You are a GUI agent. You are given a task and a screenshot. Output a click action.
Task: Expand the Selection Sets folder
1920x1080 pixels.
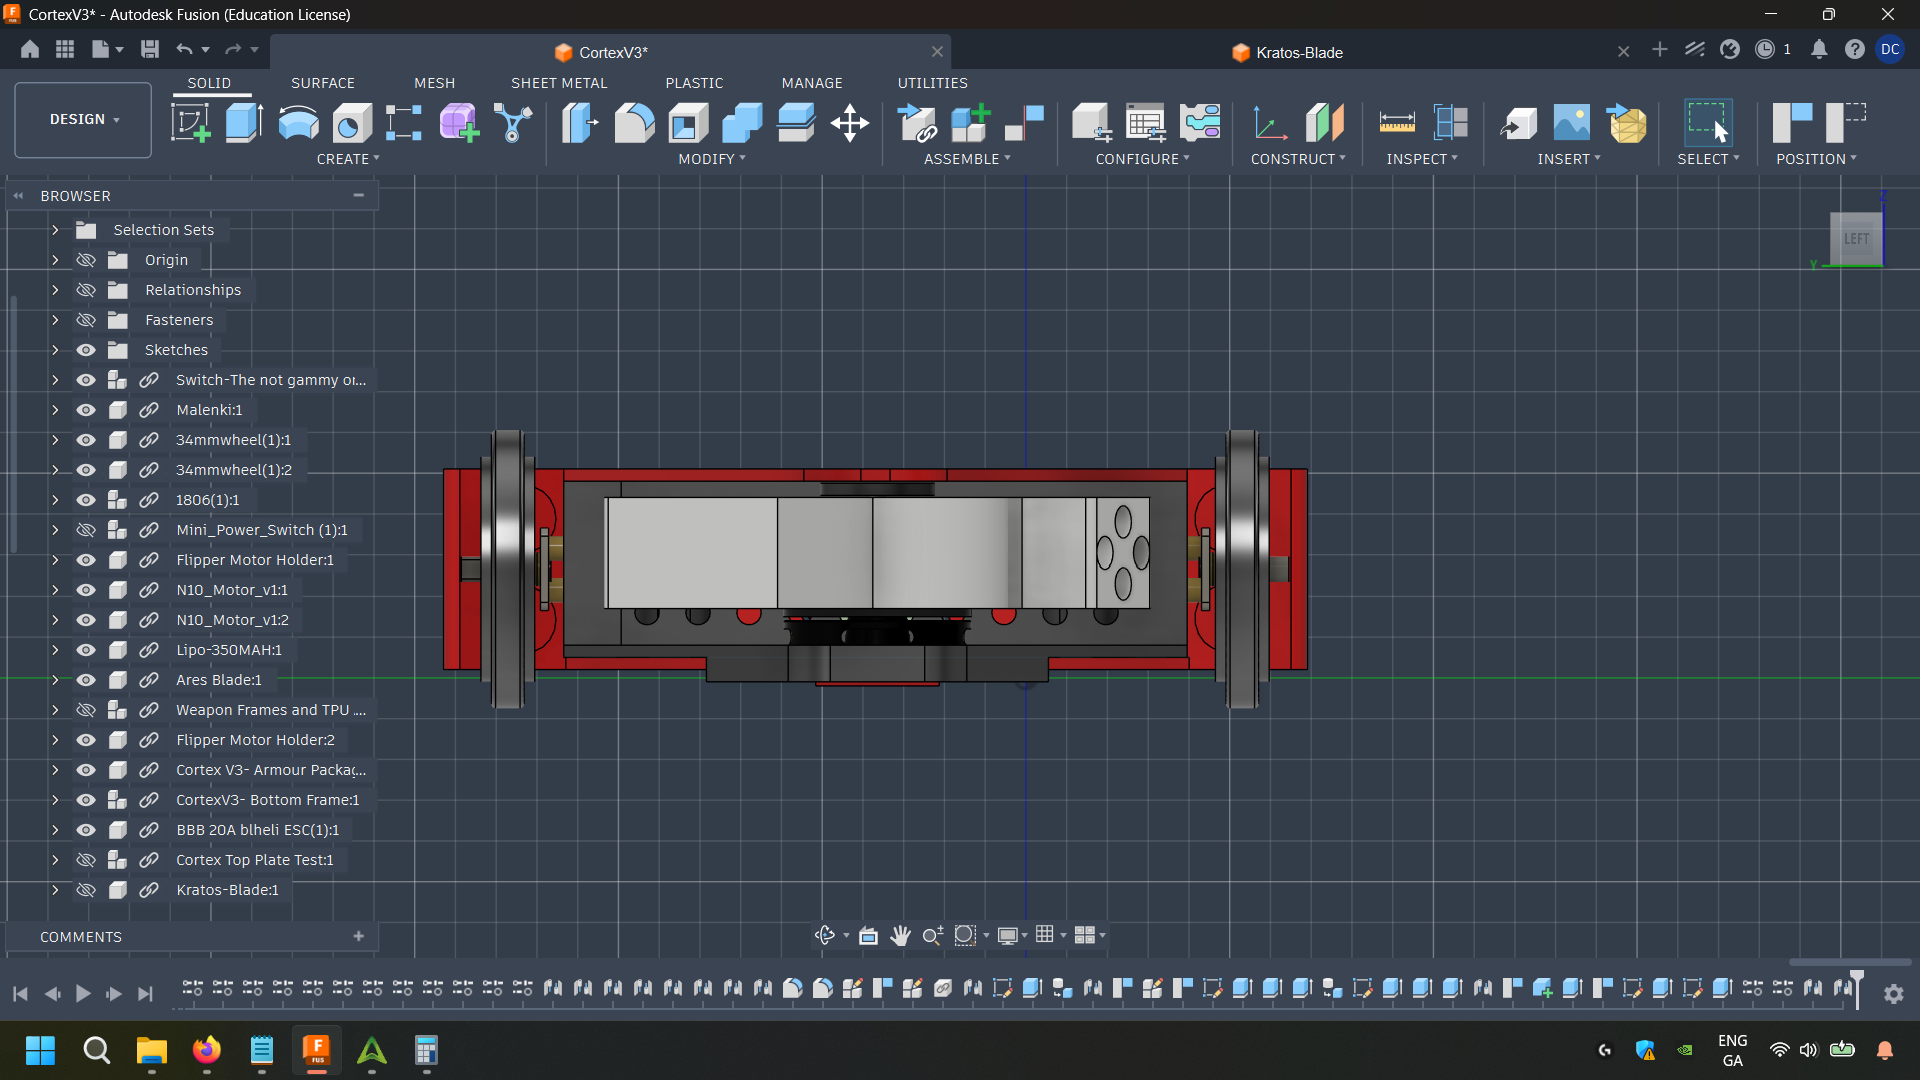click(x=55, y=230)
